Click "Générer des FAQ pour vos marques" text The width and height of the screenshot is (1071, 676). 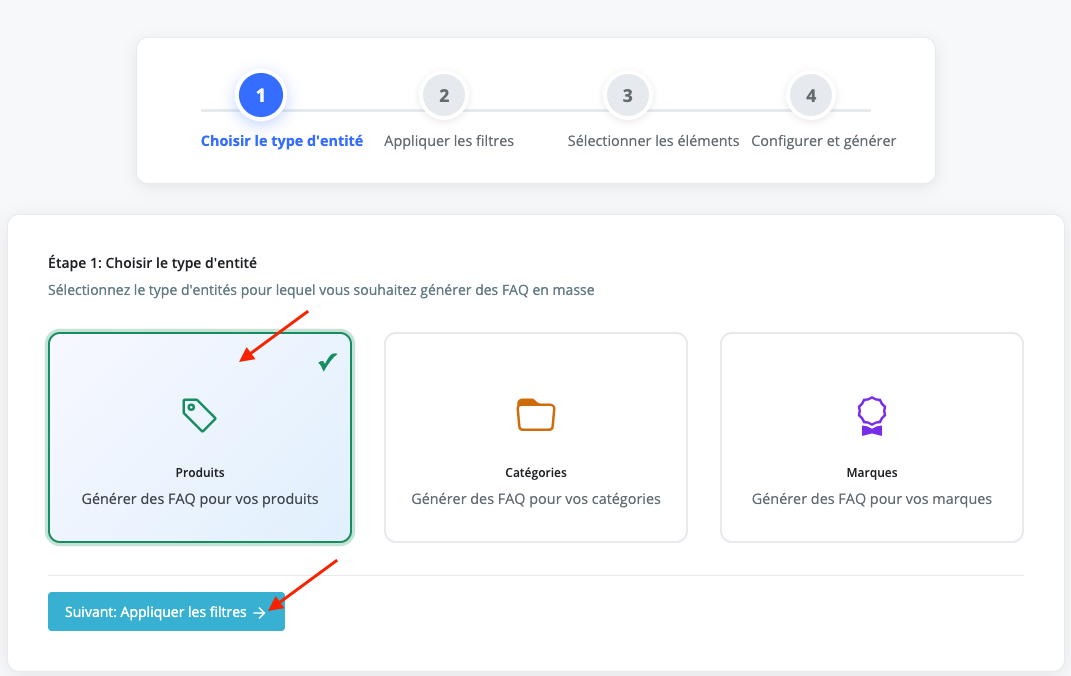click(x=872, y=498)
